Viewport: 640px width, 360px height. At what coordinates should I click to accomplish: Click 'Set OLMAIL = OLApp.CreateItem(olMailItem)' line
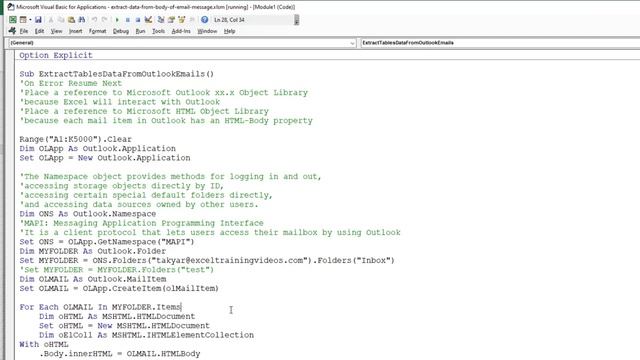pyautogui.click(x=119, y=289)
